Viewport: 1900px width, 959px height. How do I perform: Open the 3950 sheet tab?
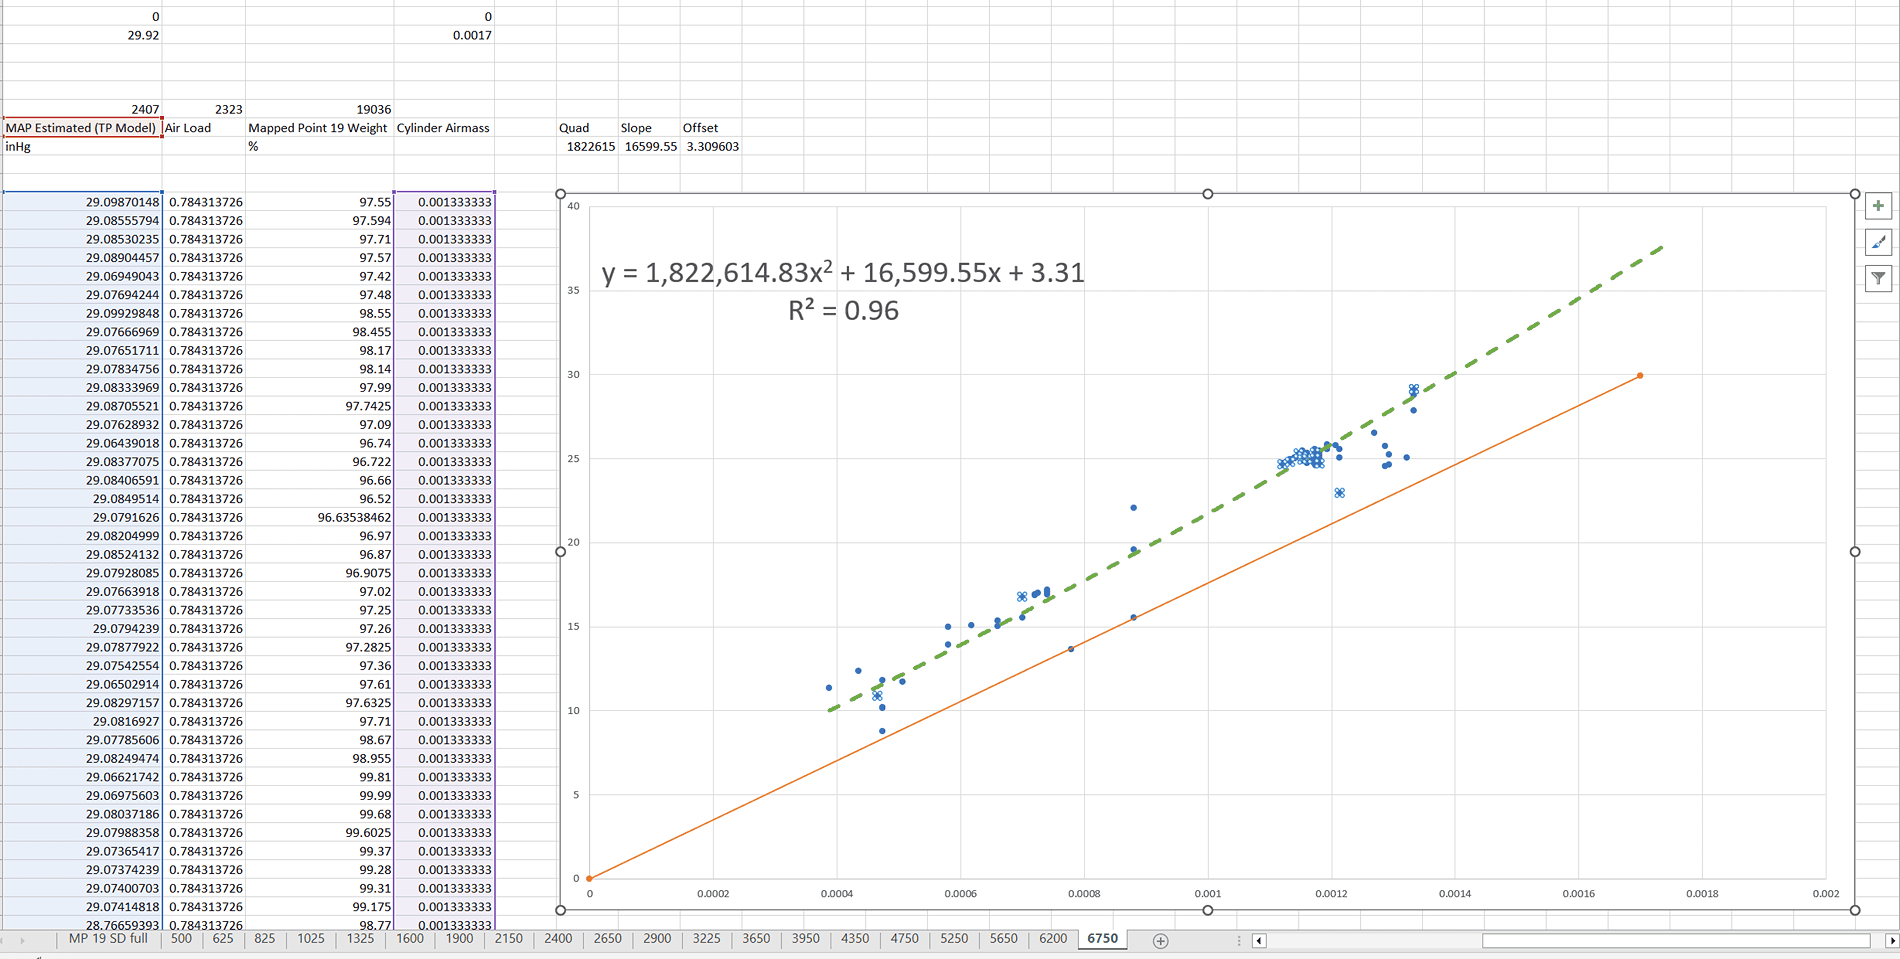pos(806,939)
